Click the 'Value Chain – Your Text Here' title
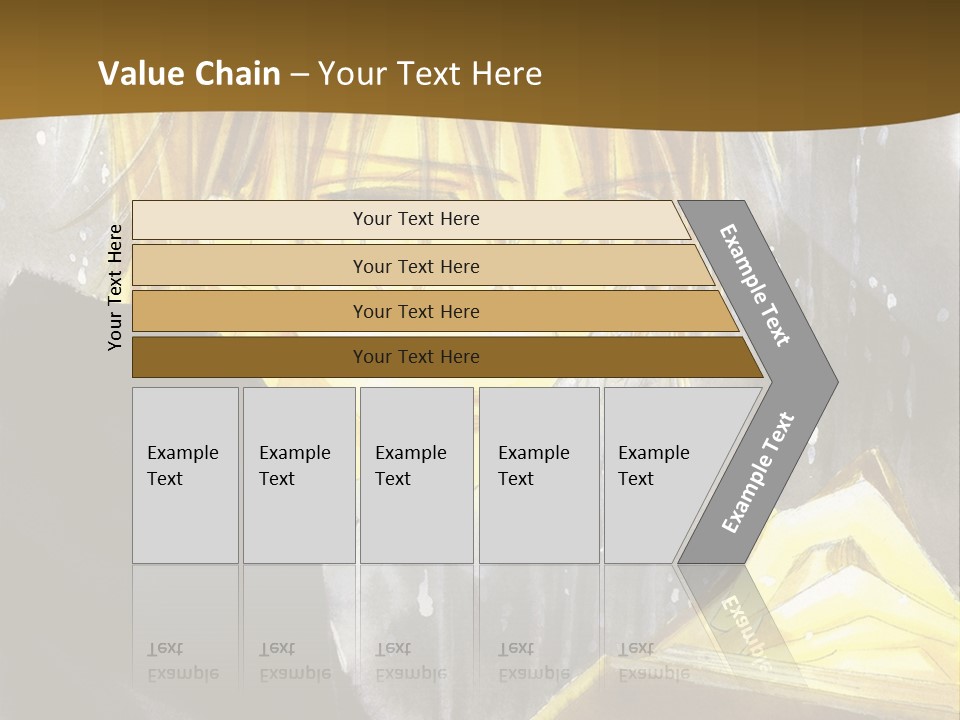960x720 pixels. point(320,73)
